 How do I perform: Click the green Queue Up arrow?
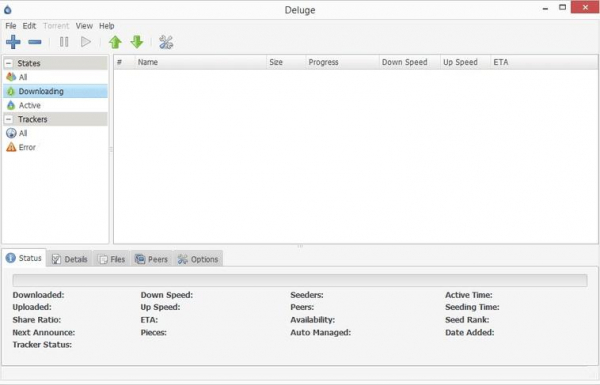[115, 42]
